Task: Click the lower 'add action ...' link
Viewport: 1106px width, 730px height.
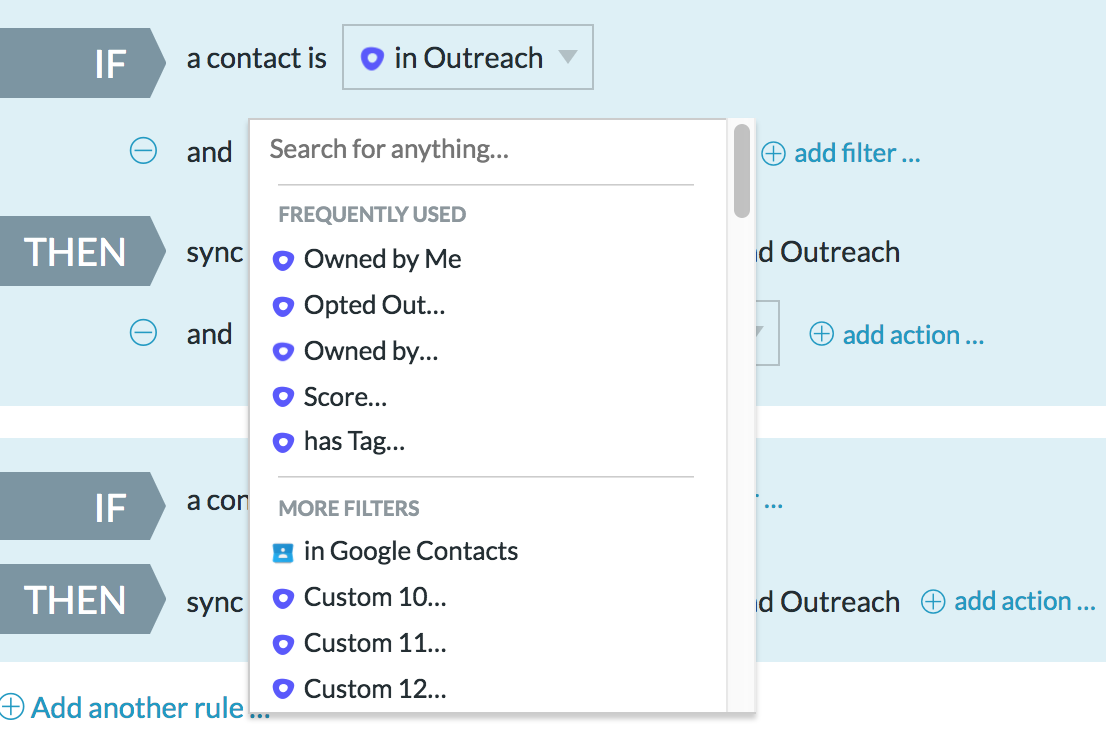Action: (1024, 602)
